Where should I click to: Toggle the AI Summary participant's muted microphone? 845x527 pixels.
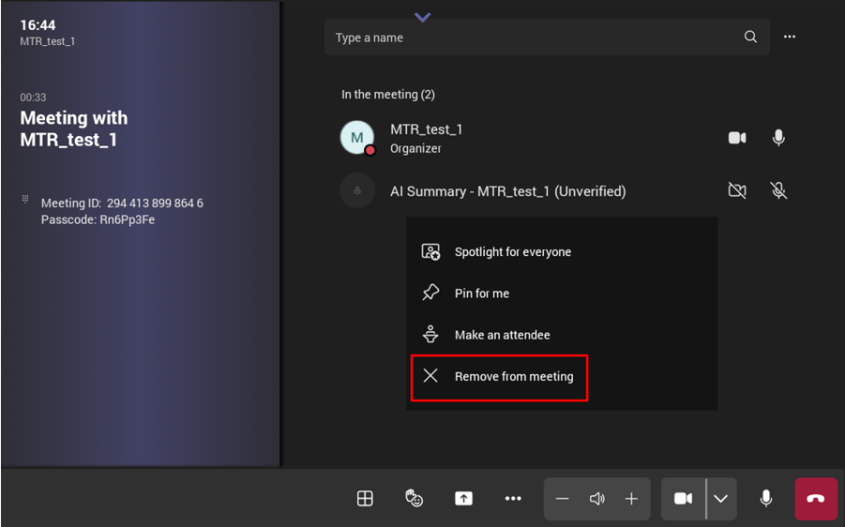(778, 191)
